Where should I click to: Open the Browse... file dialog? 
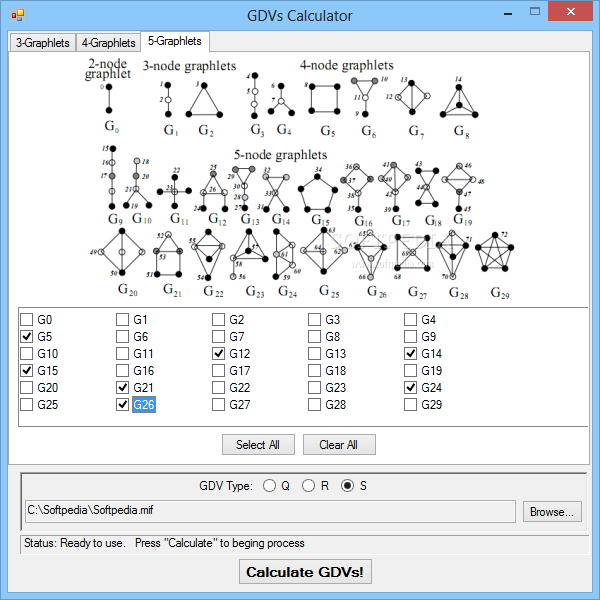click(552, 512)
